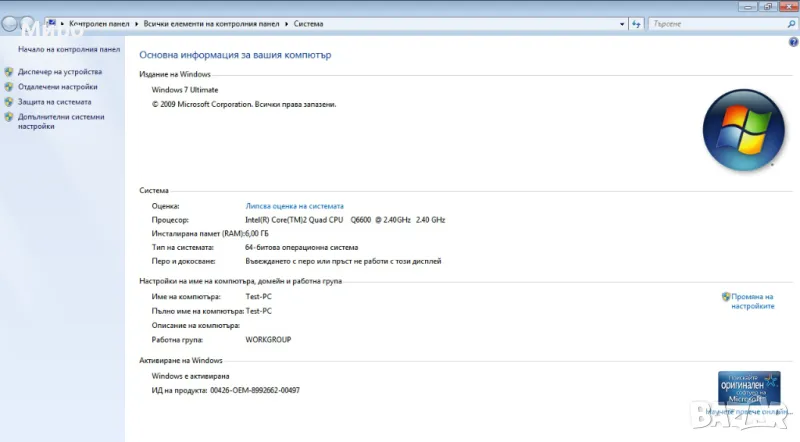Expand the arrow after the Всички елементи breadcrumb

coord(288,22)
